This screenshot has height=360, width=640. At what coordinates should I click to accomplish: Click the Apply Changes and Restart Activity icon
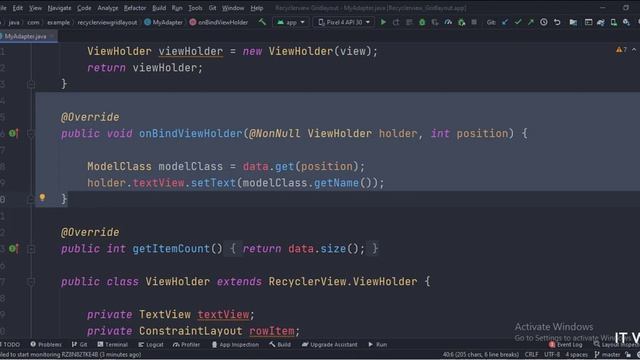point(396,22)
